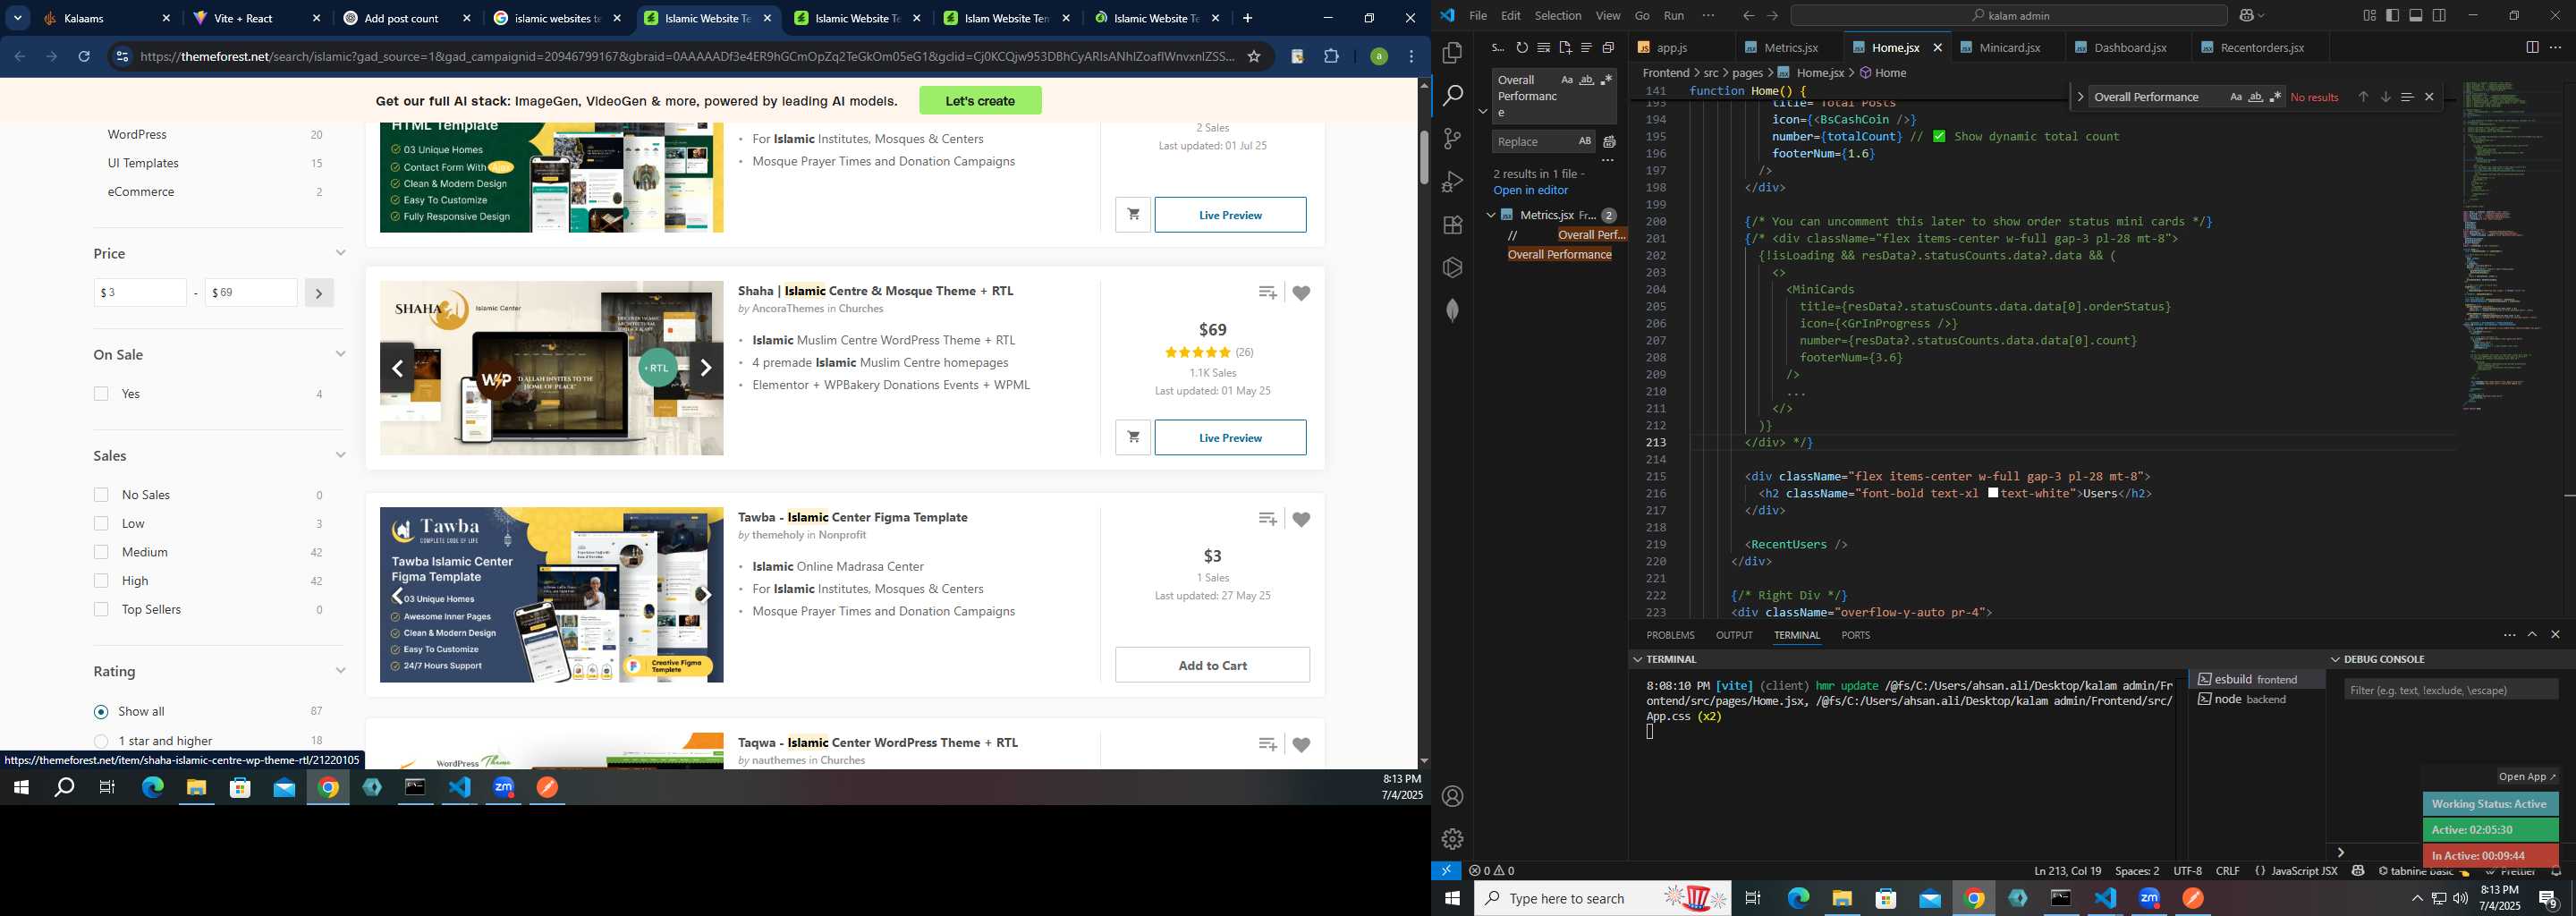Select esbuild frontend terminal
2576x916 pixels.
click(x=2255, y=679)
